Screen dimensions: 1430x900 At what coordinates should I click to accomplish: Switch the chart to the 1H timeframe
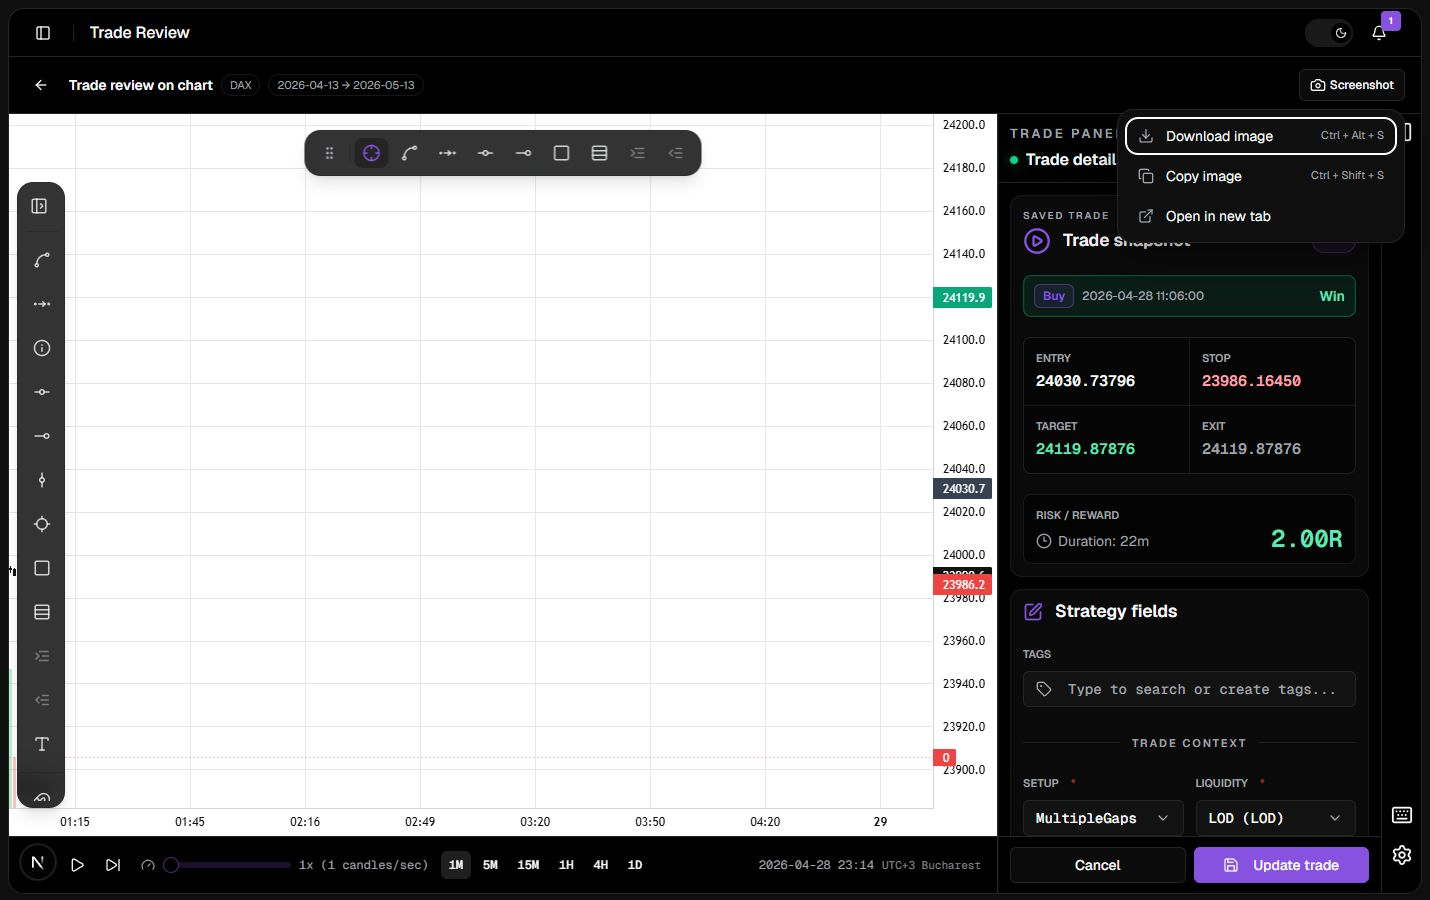point(566,865)
